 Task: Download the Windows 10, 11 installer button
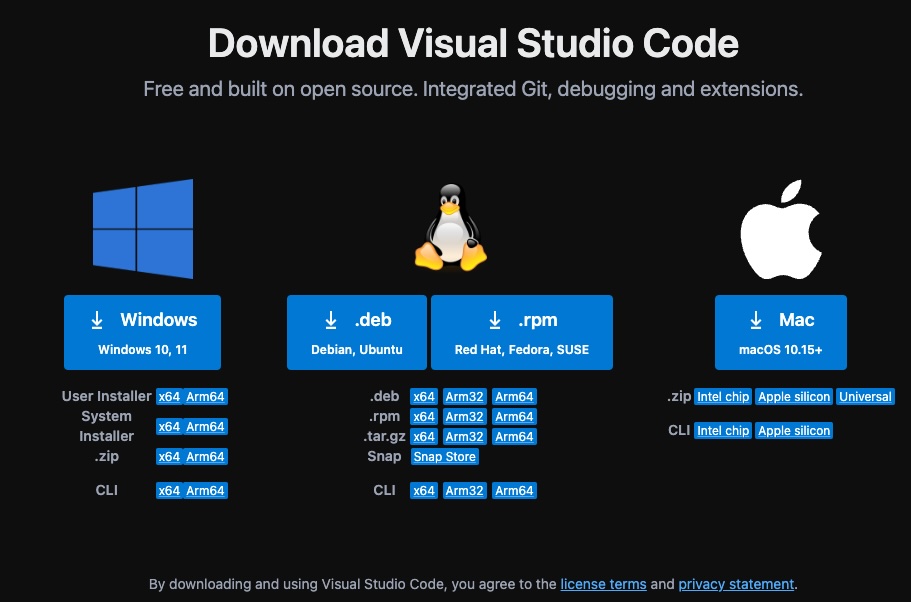(x=142, y=332)
